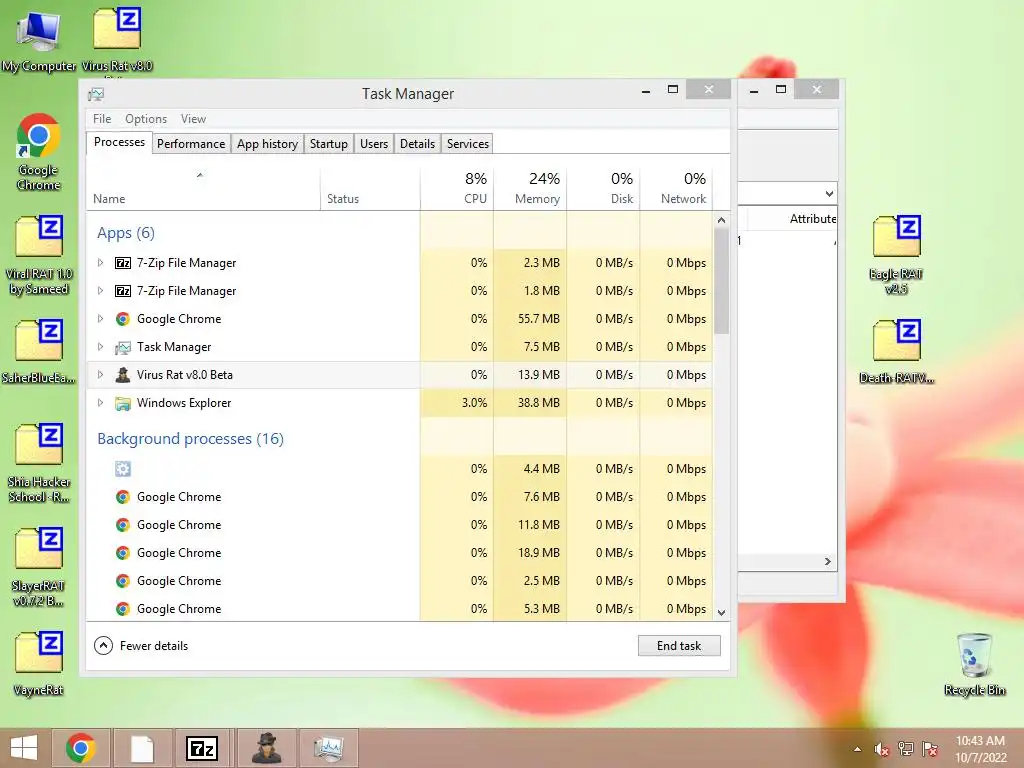The width and height of the screenshot is (1024, 768).
Task: Click the Virus Rat v8.0 Beta spy icon
Action: click(x=123, y=375)
